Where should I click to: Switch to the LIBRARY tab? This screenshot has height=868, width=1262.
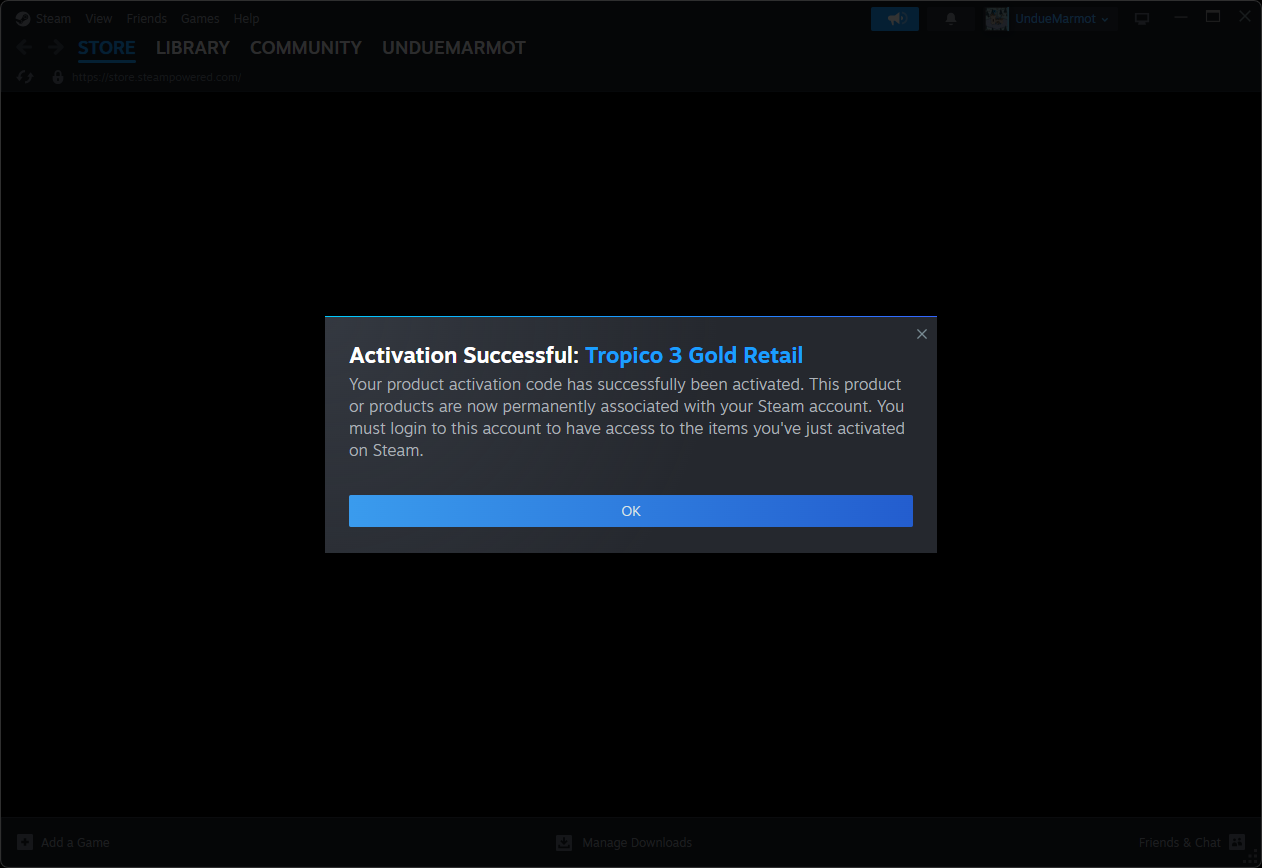tap(193, 48)
